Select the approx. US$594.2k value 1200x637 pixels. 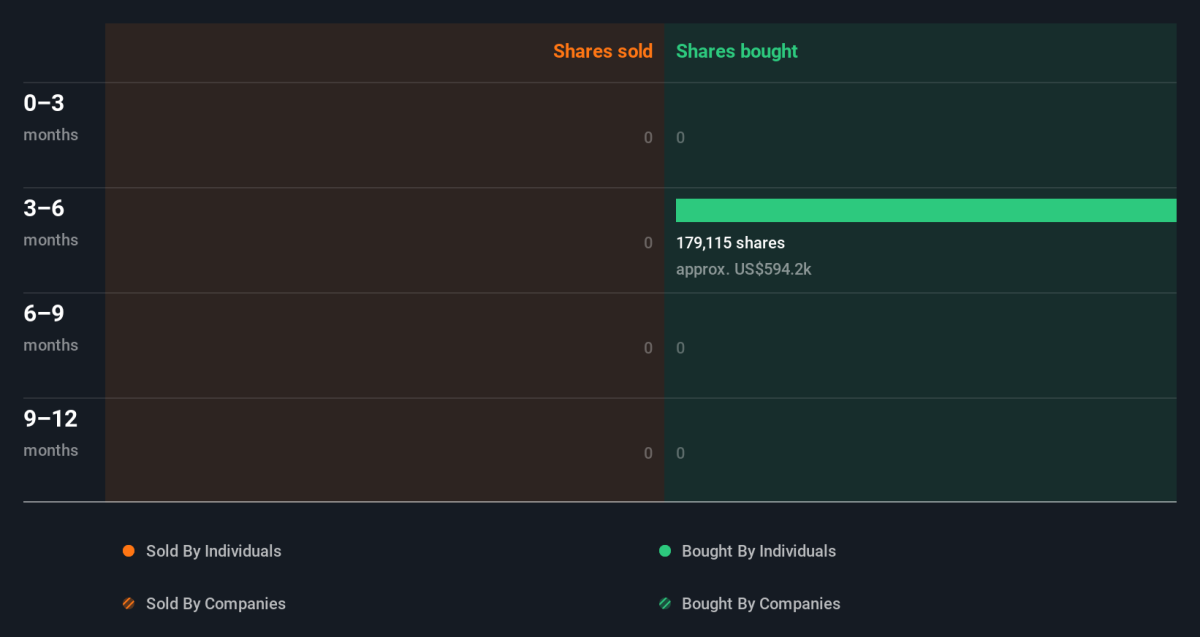tap(744, 269)
